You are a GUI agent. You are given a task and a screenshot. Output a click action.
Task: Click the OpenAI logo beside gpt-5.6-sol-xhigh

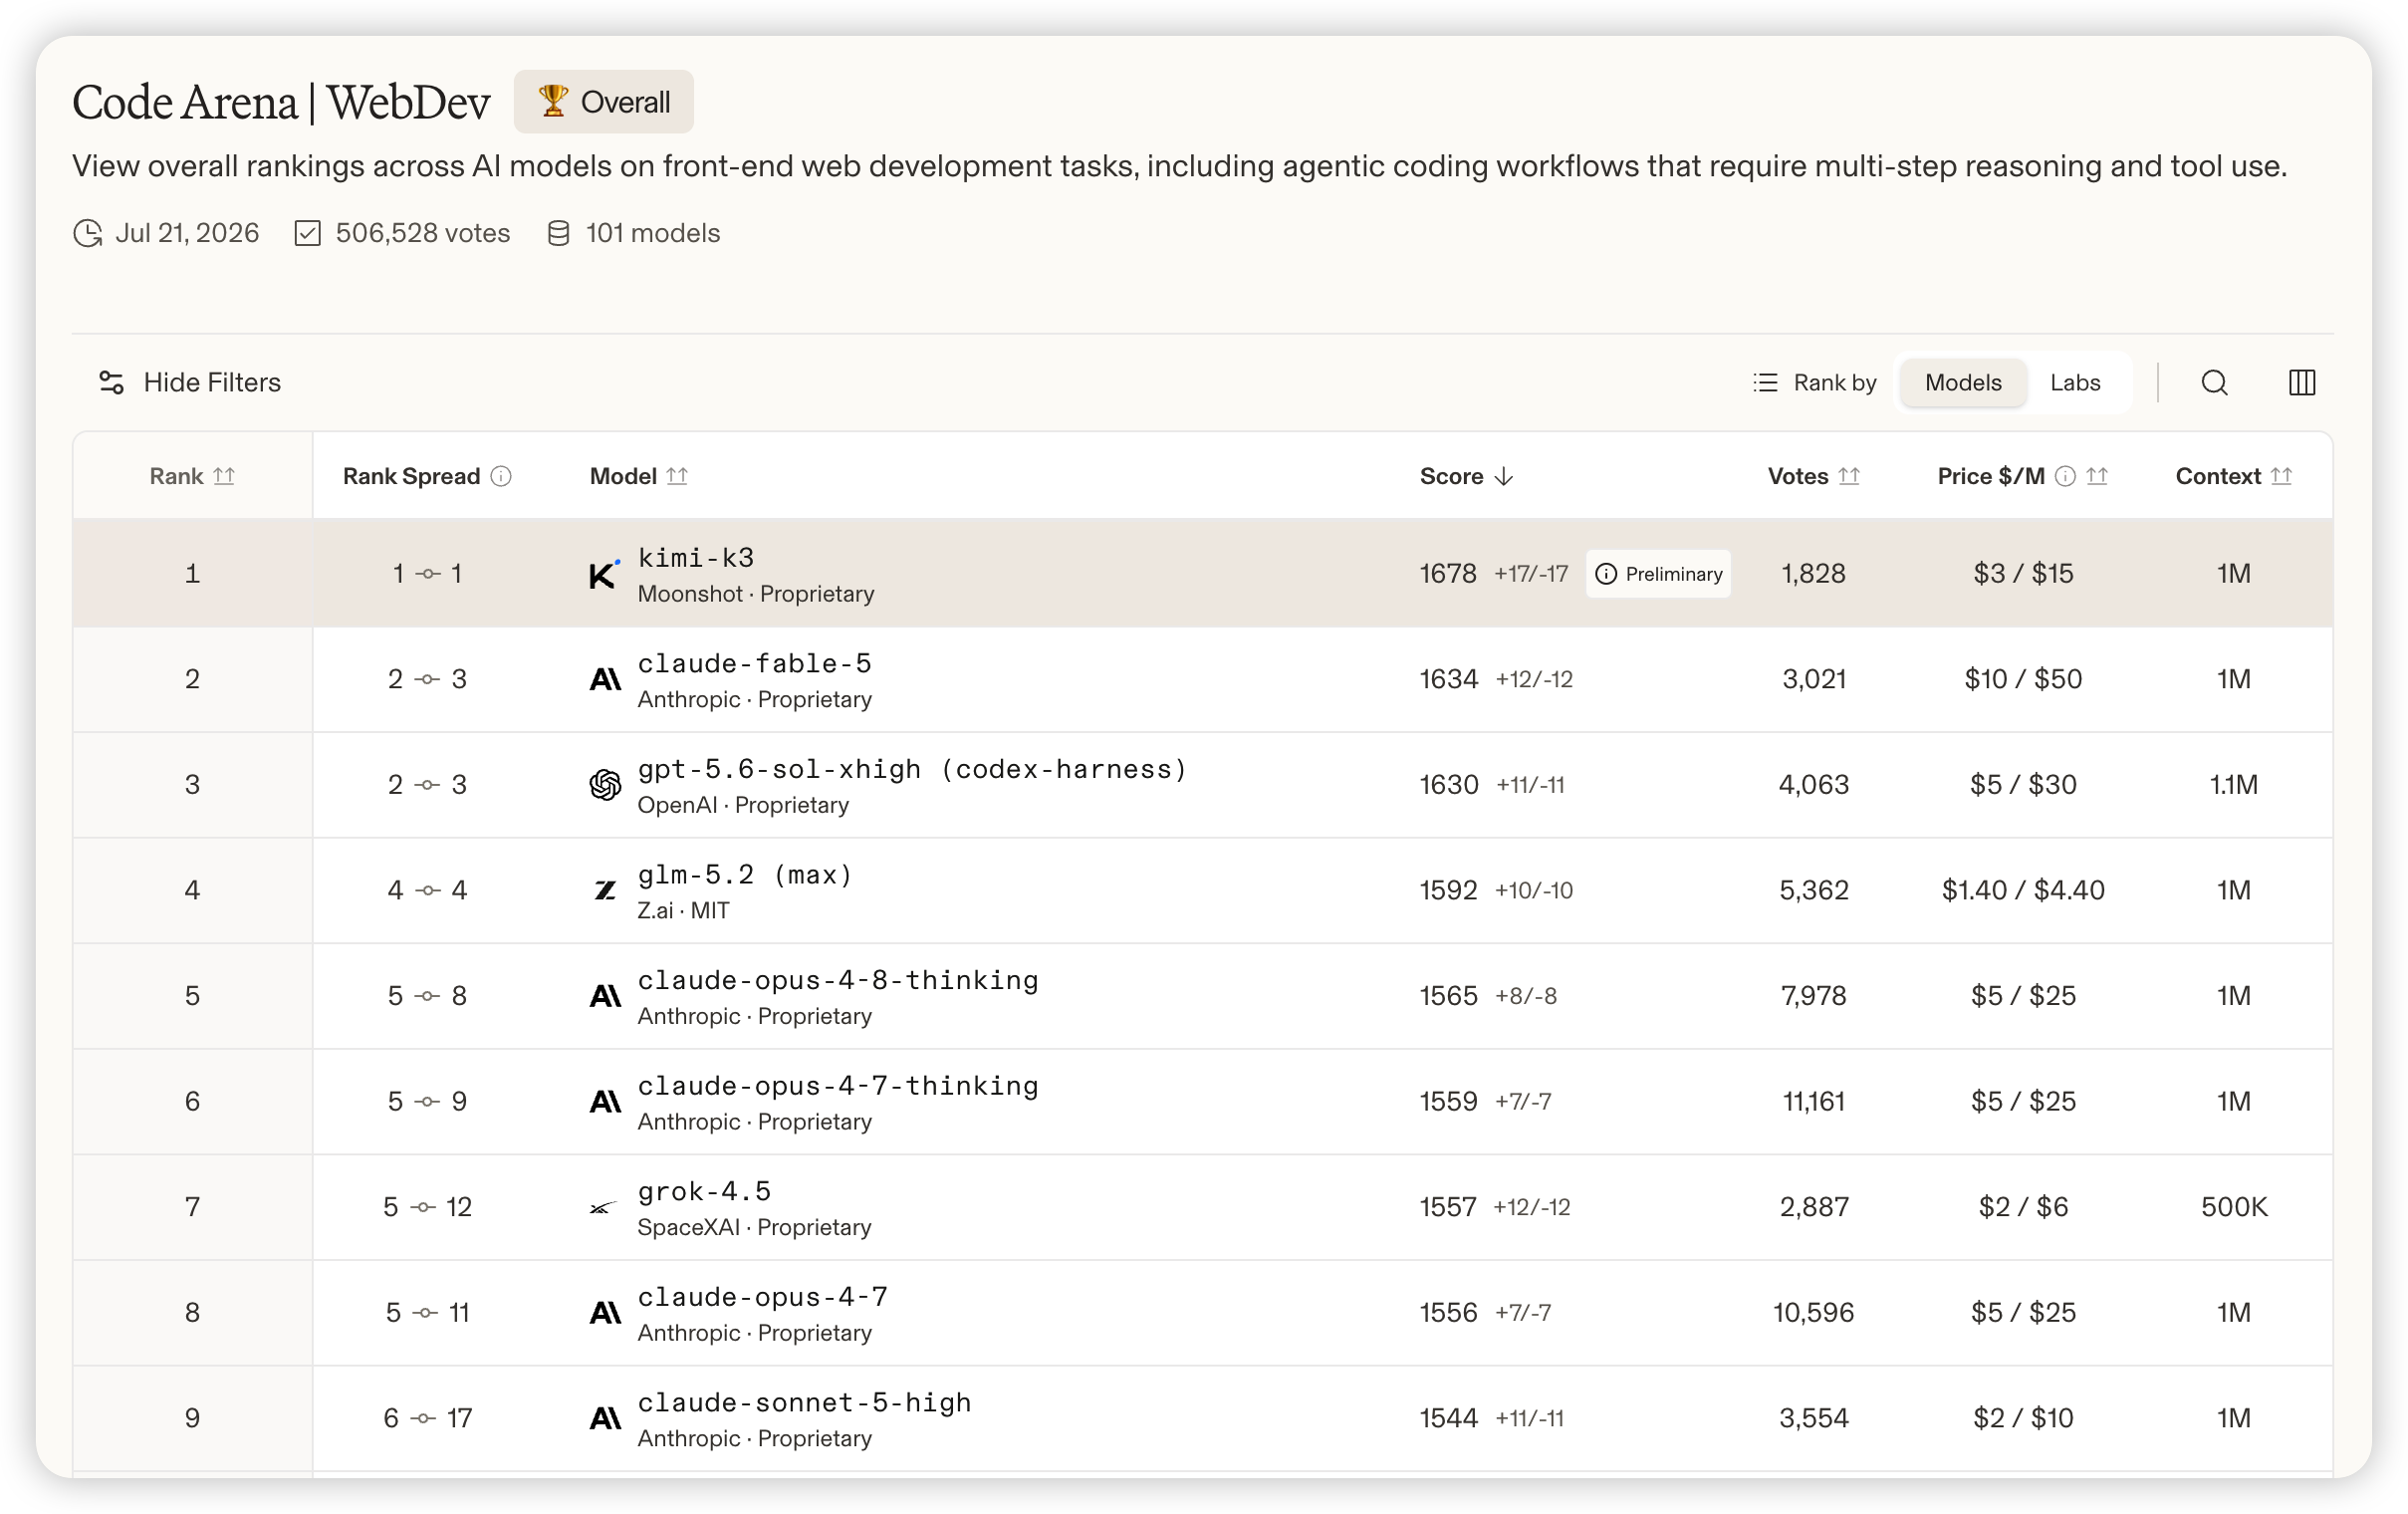pos(605,785)
